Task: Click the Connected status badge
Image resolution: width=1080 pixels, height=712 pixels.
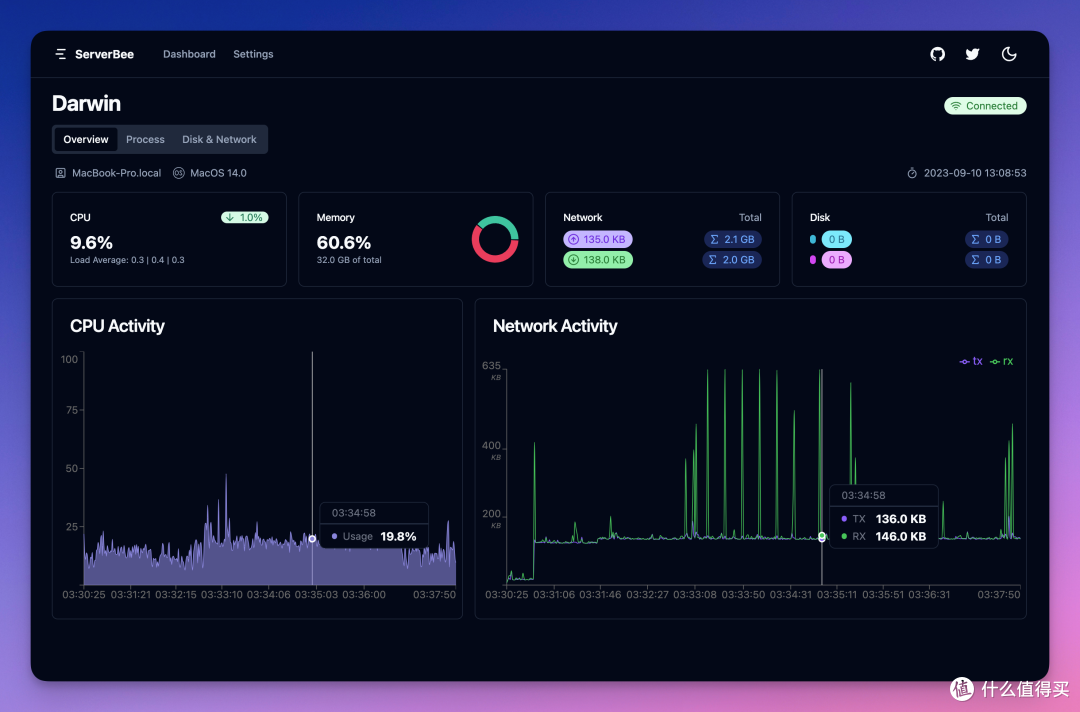Action: (x=985, y=105)
